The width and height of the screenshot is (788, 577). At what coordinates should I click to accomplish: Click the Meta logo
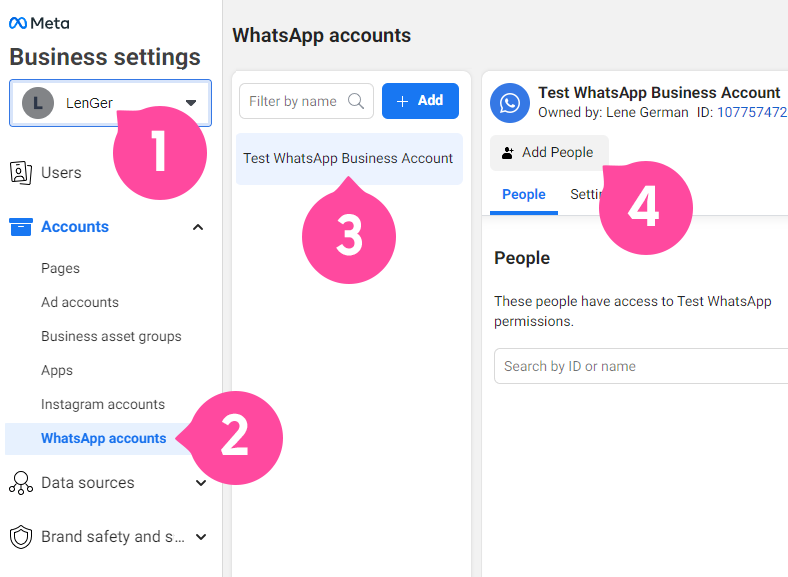[39, 23]
